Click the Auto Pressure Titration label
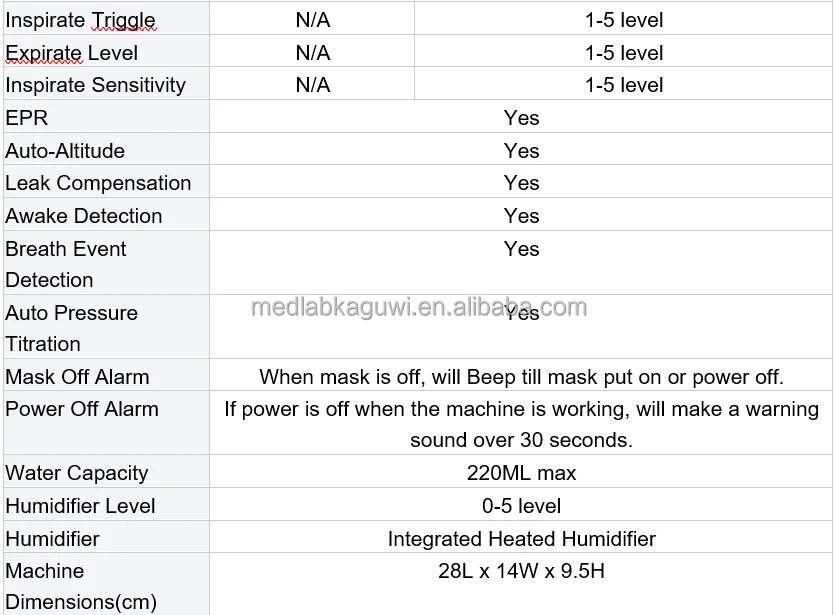 tap(71, 328)
